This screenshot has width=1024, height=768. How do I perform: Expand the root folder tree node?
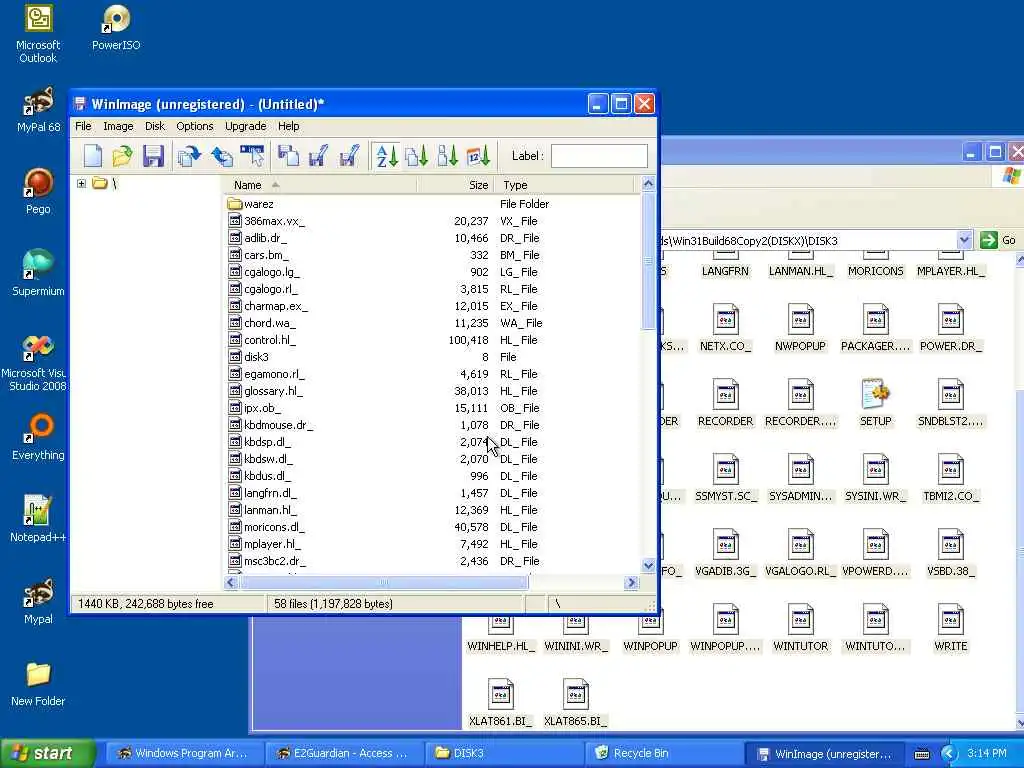point(81,184)
